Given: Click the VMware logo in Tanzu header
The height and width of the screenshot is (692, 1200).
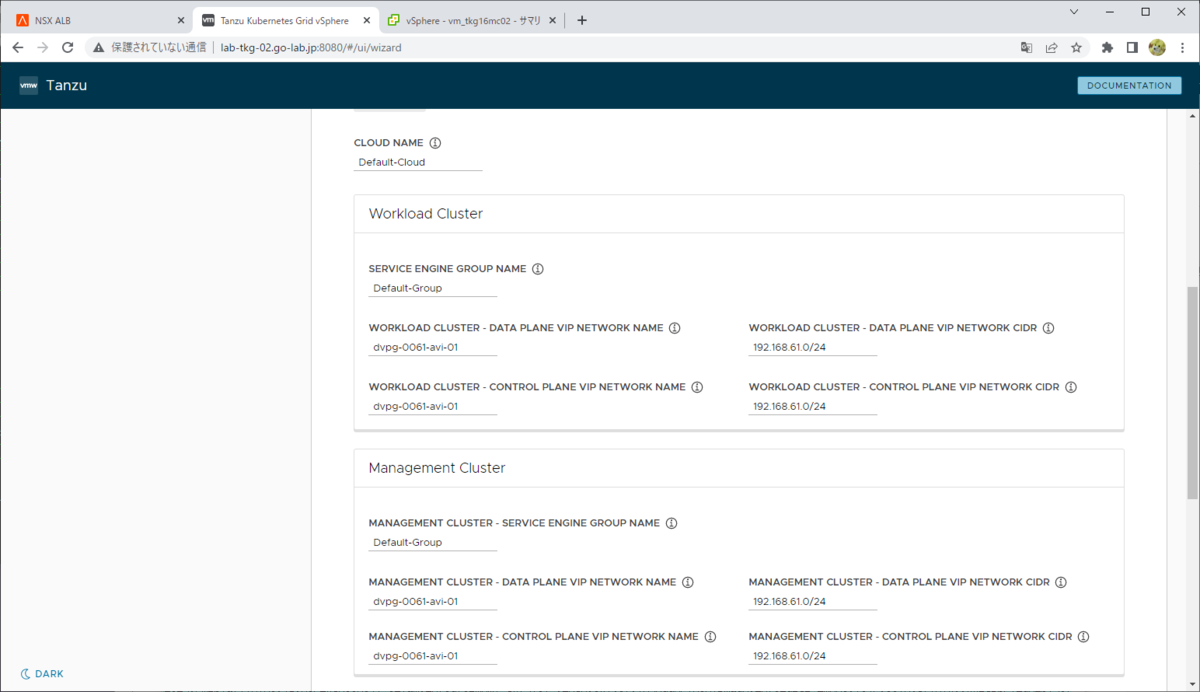Looking at the screenshot, I should [29, 86].
